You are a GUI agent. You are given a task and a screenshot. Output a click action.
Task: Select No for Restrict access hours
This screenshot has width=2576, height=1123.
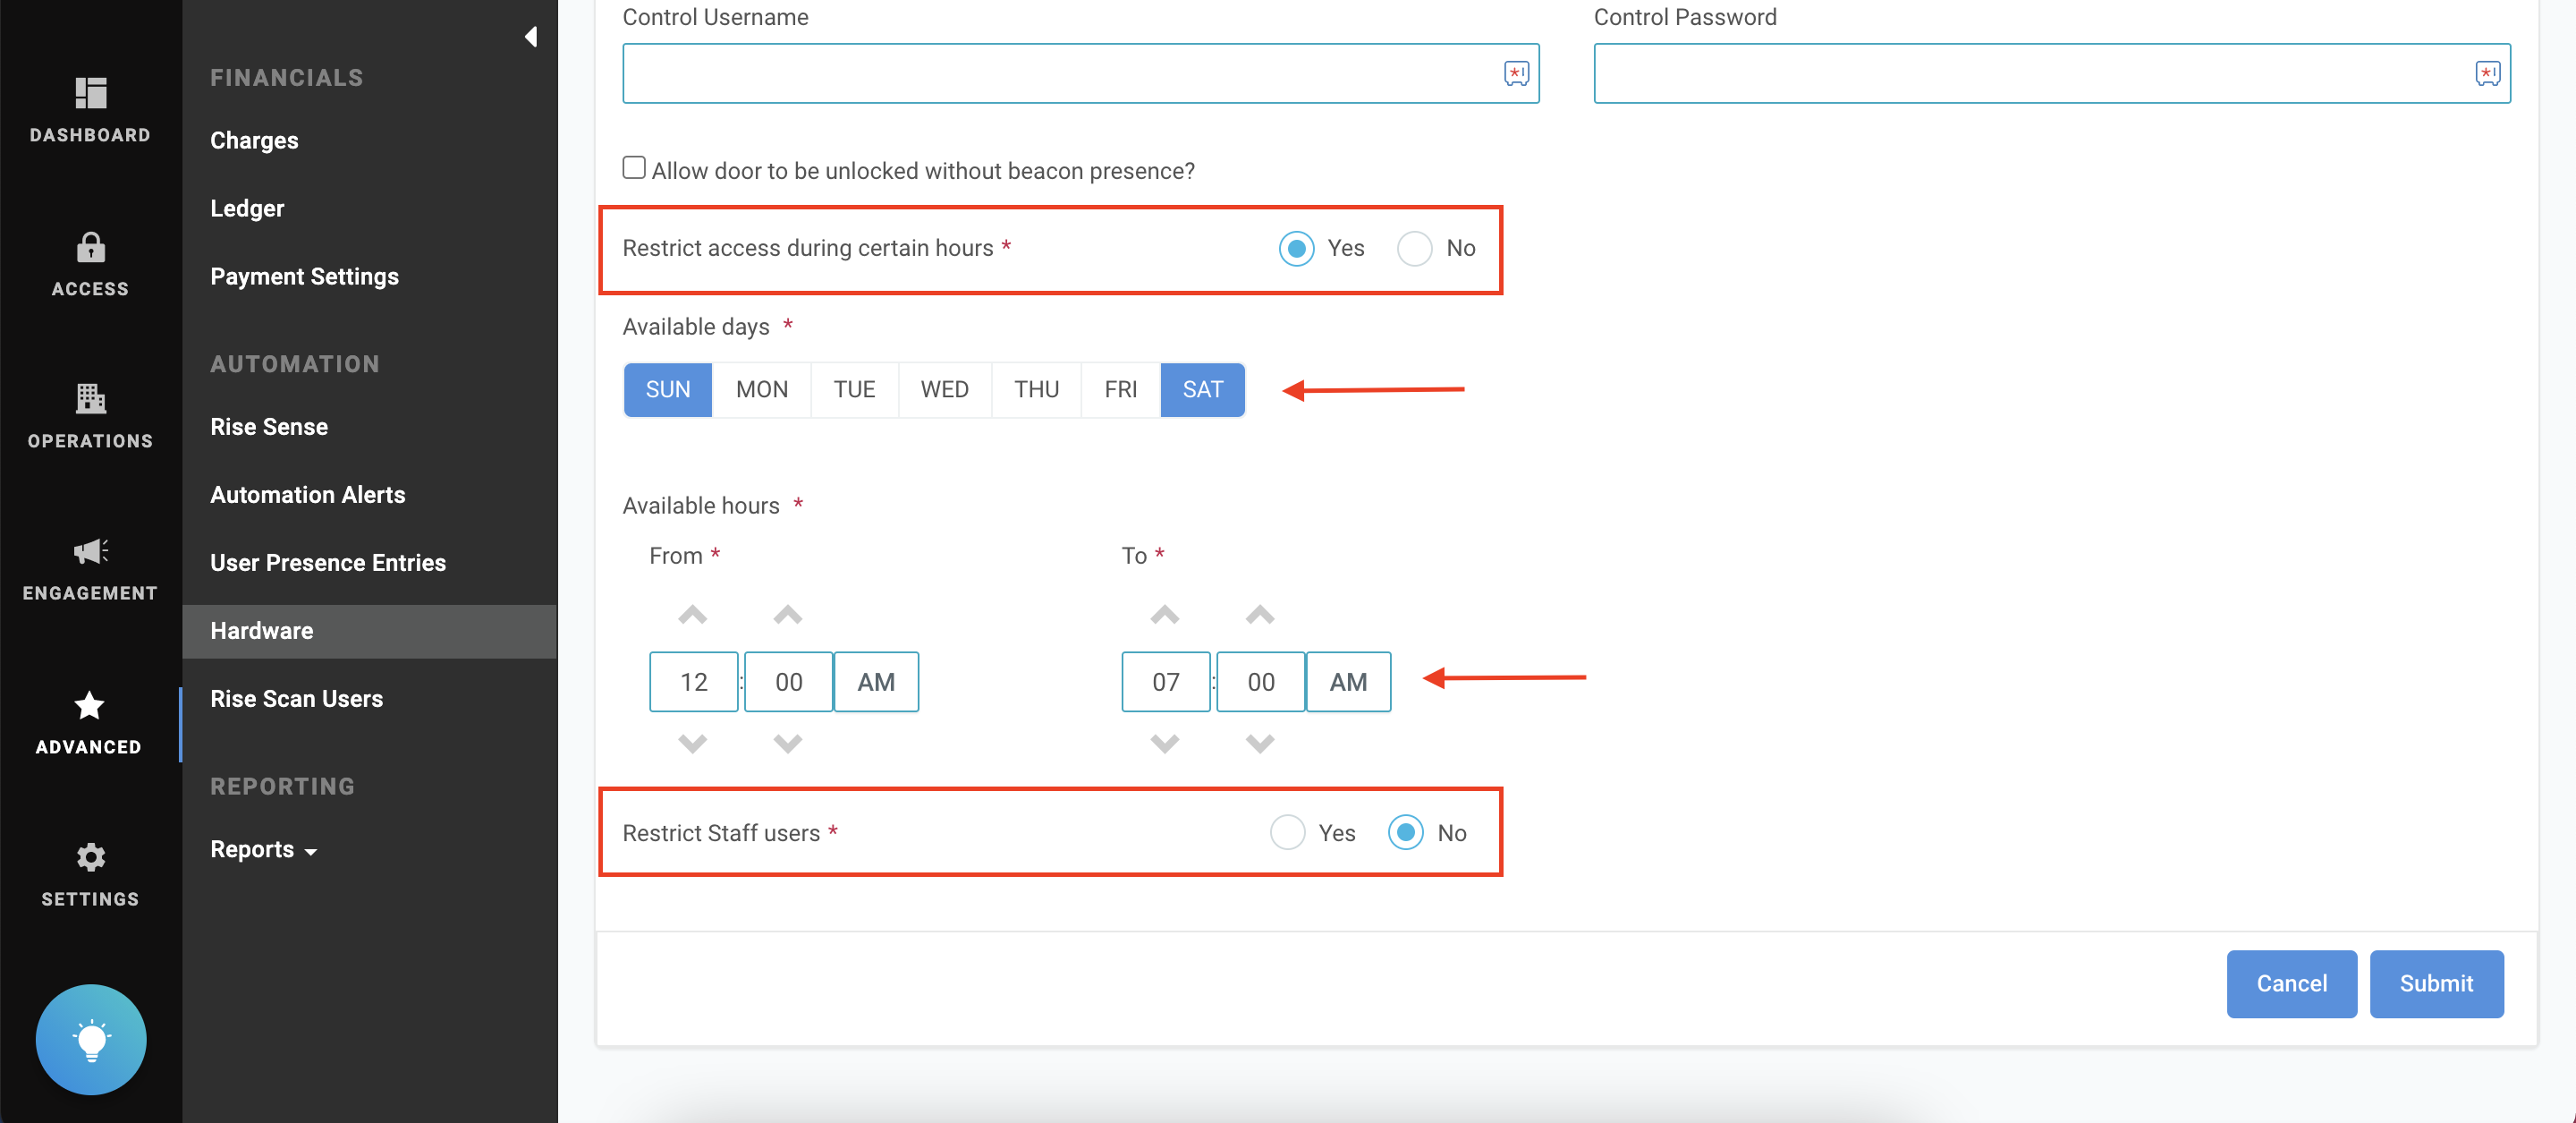(1414, 248)
